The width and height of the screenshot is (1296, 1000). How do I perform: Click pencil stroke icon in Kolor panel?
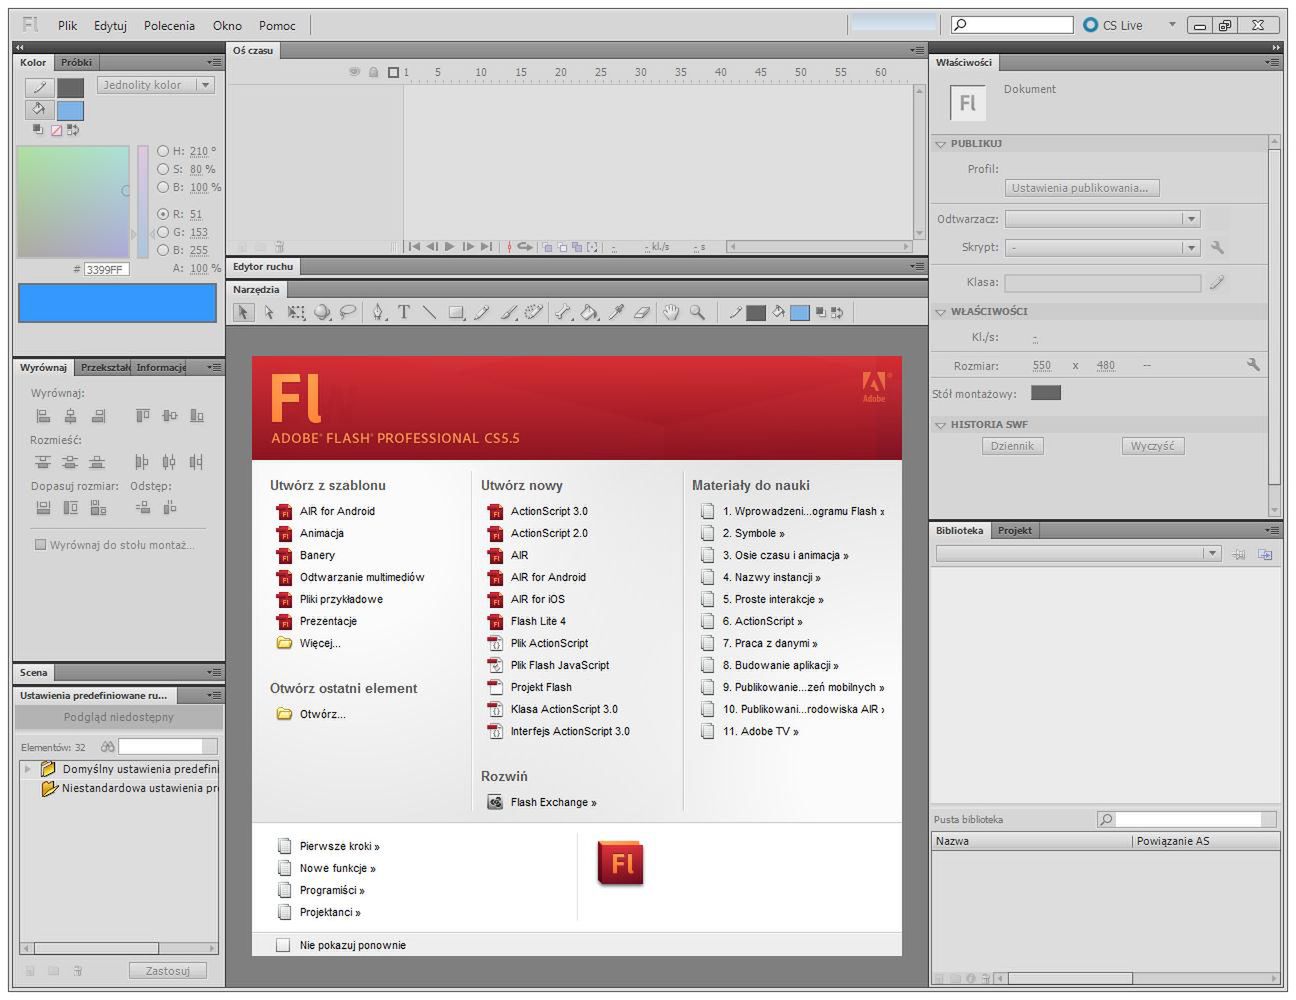(39, 88)
